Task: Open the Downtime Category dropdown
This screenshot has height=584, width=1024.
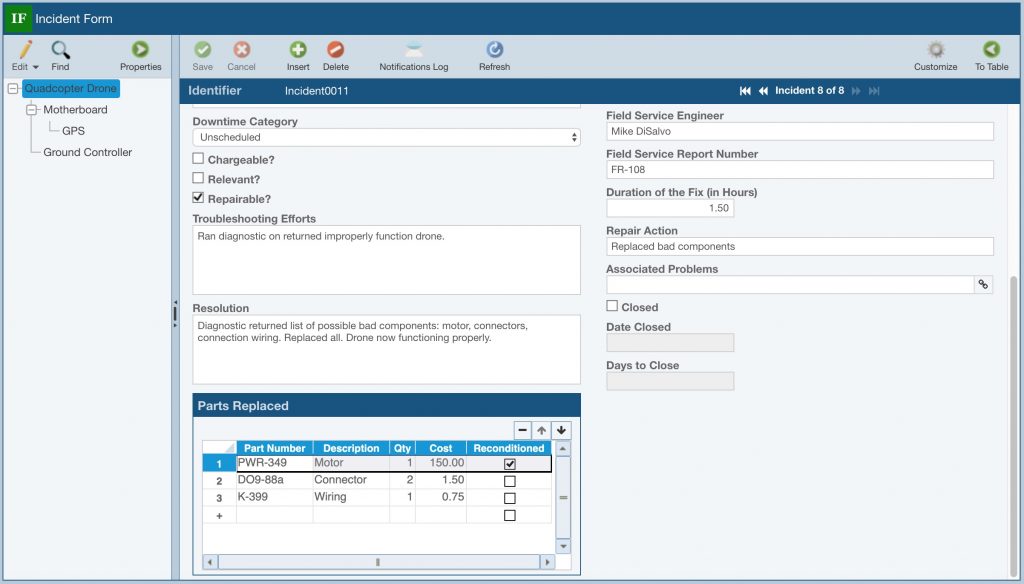Action: click(386, 137)
